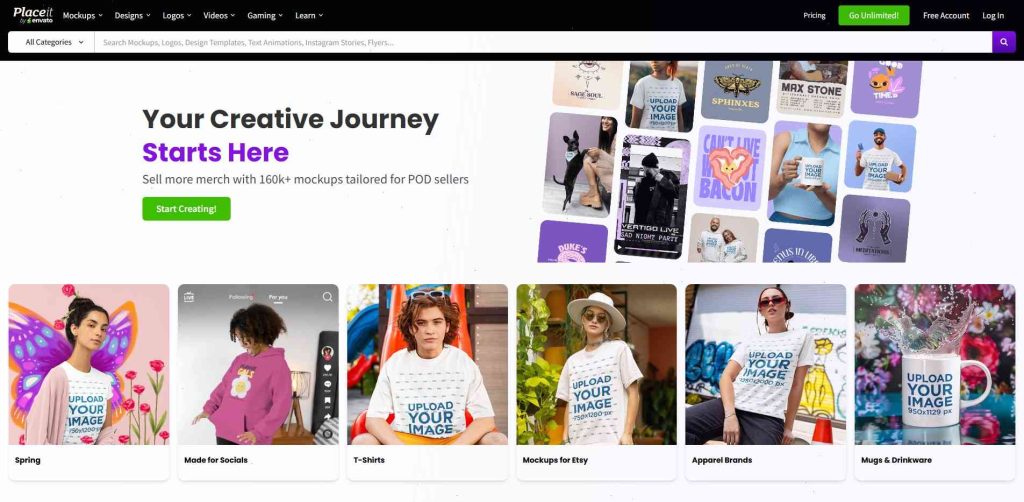This screenshot has width=1024, height=502.
Task: Open the Apparel Brands card image
Action: (765, 364)
